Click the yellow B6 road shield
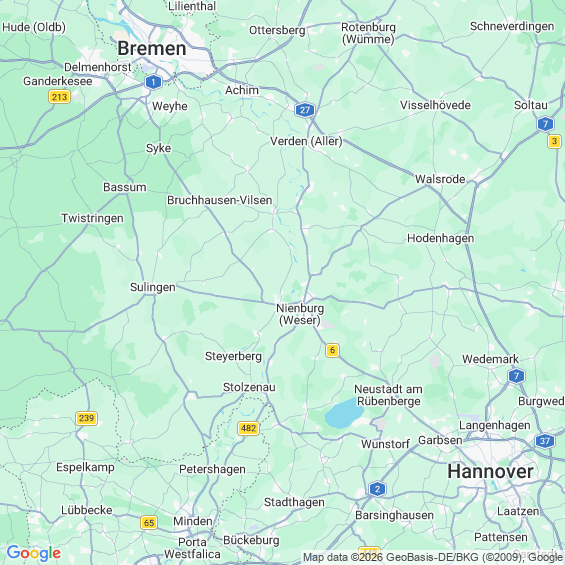 (332, 350)
